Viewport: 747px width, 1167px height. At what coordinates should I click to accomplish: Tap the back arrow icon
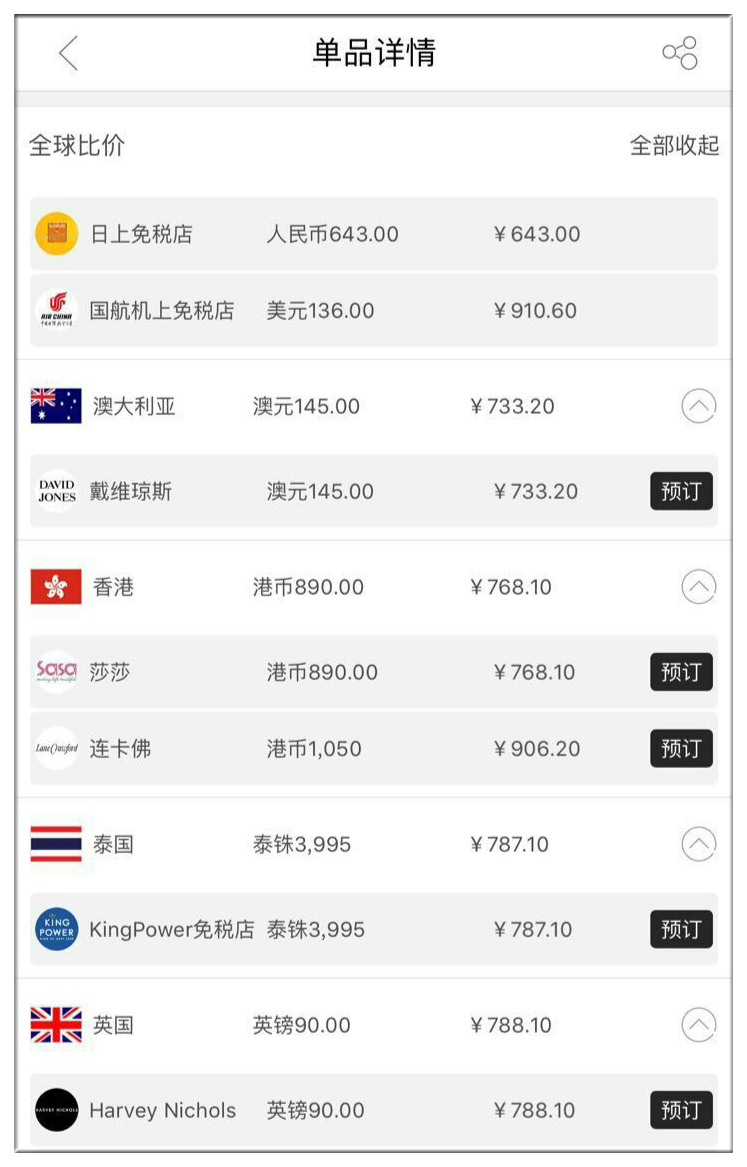pos(68,53)
